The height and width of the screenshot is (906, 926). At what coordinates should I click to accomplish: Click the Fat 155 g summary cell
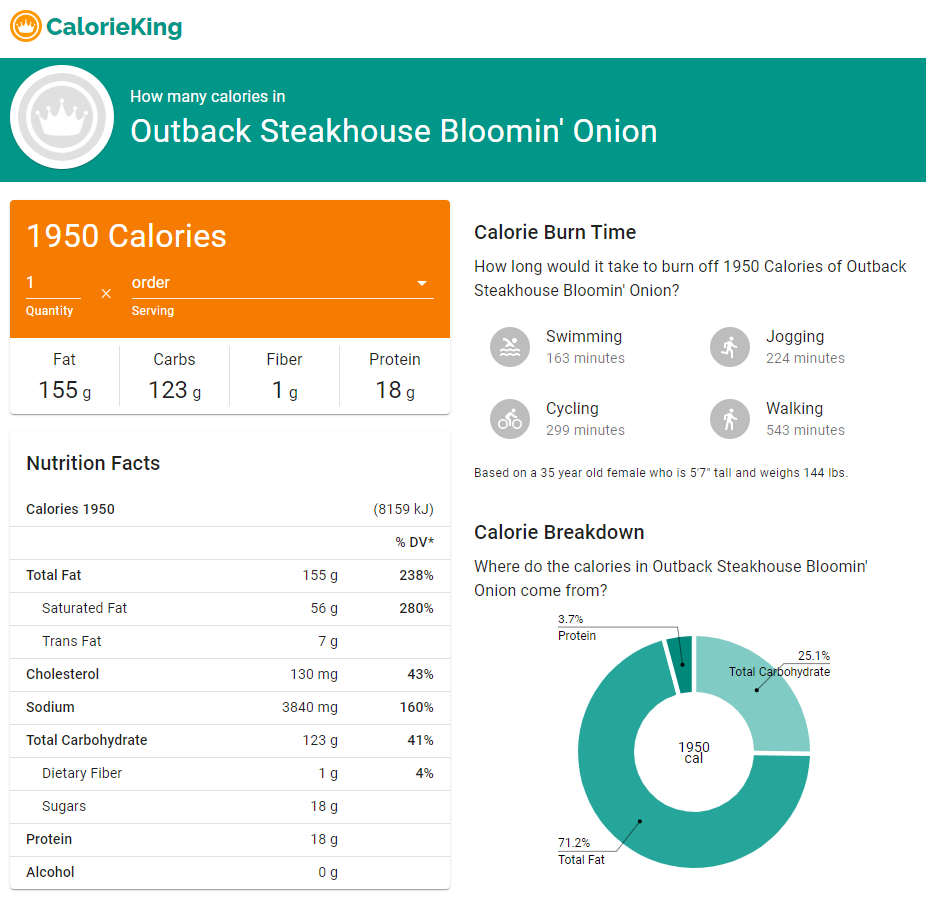65,377
